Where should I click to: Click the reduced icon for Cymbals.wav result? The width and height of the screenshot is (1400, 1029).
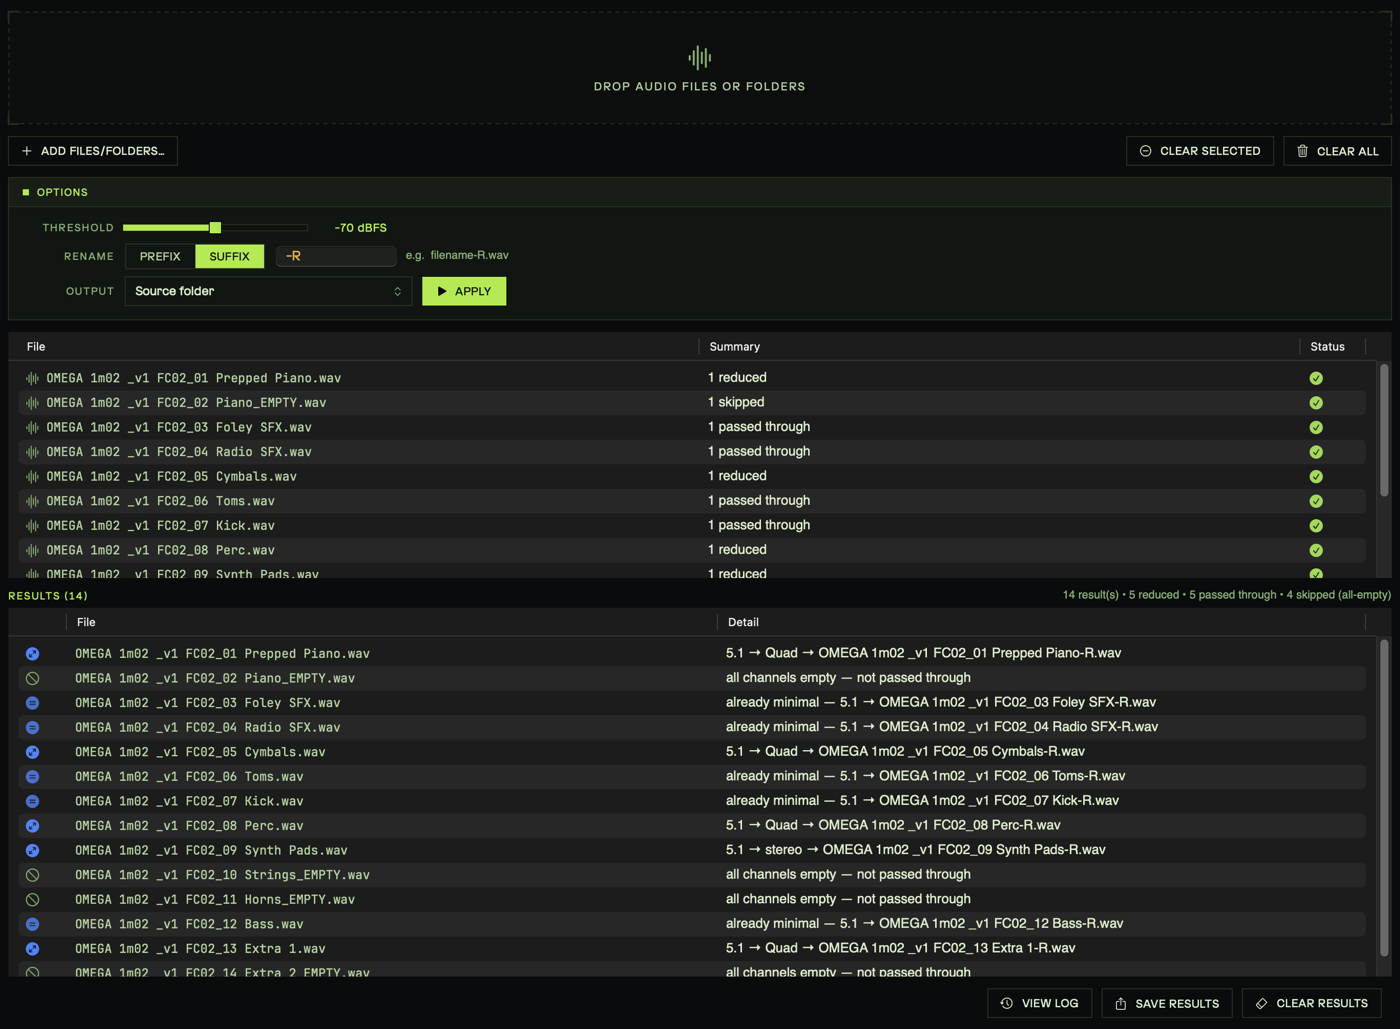pos(33,752)
